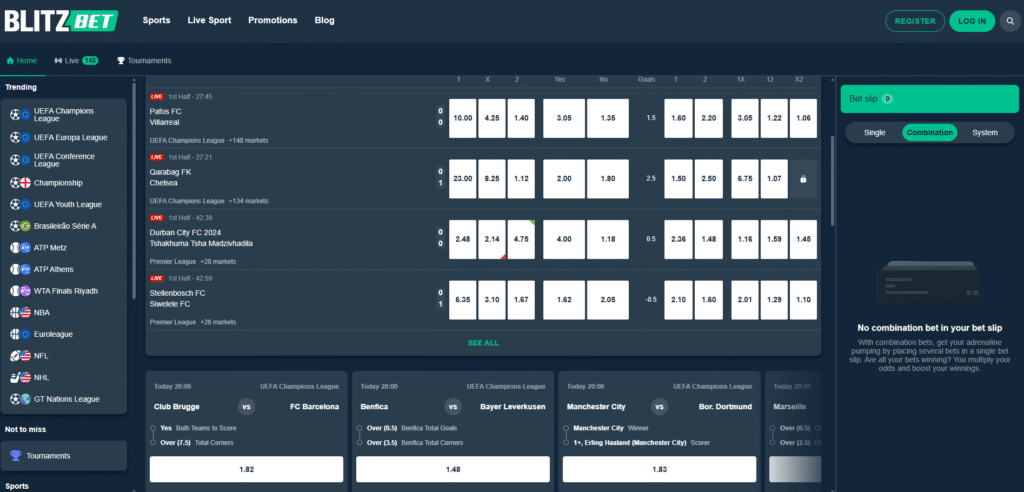
Task: Pick 1X odds 2.01 for Stellenbosch match
Action: pyautogui.click(x=745, y=300)
